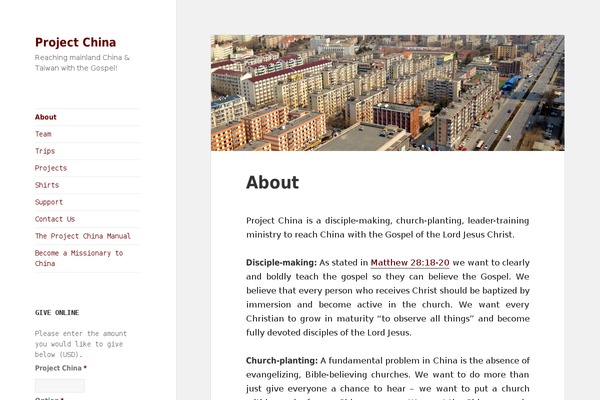Screen dimensions: 600x400
Task: Follow the Matthew 28:18-20 link
Action: pos(410,263)
